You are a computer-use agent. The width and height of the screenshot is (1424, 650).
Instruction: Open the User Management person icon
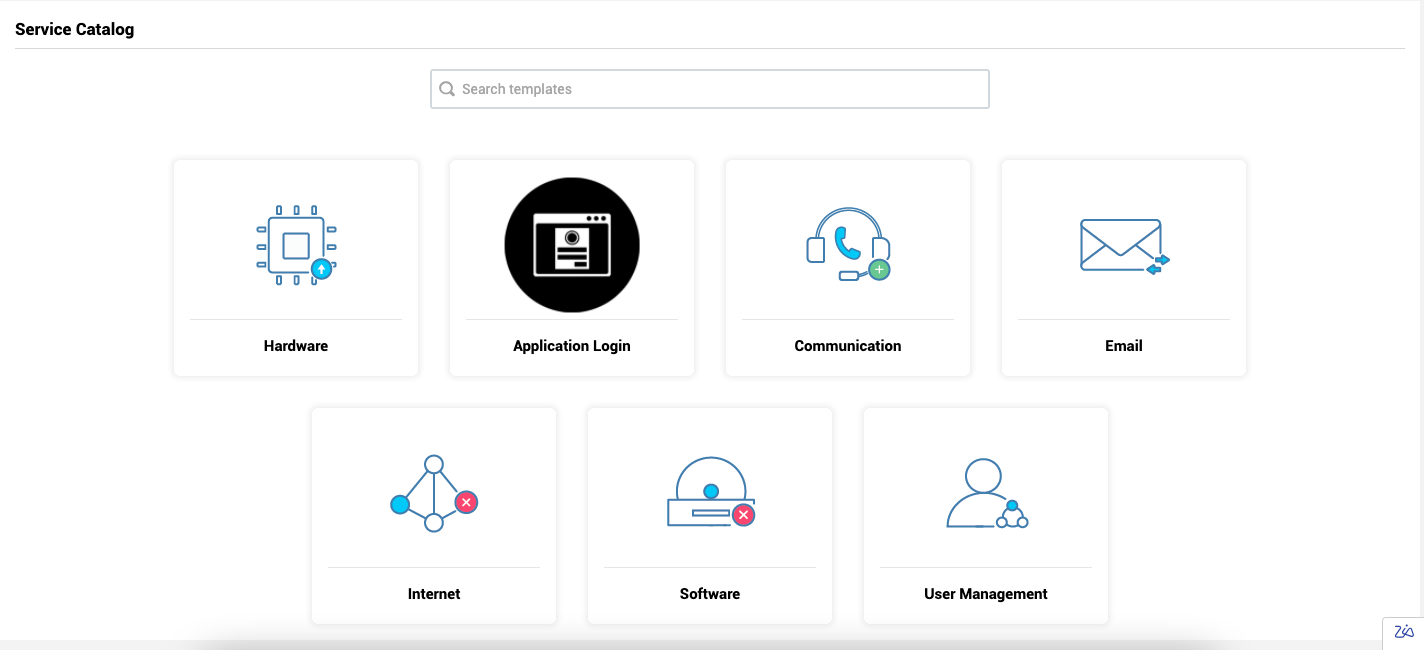(985, 492)
